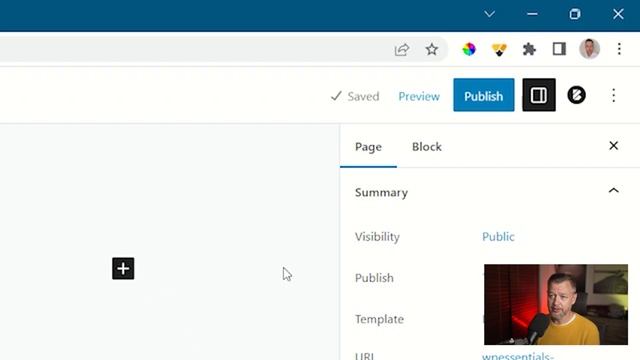Expand the tab search chevron in title bar
This screenshot has height=360, width=640.
point(489,14)
